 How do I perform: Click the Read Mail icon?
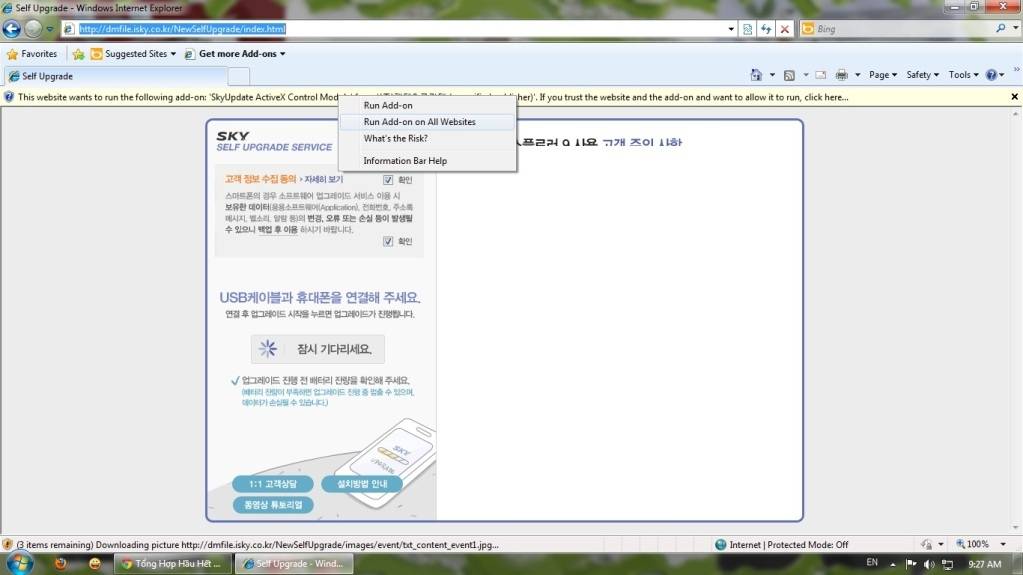(x=821, y=75)
